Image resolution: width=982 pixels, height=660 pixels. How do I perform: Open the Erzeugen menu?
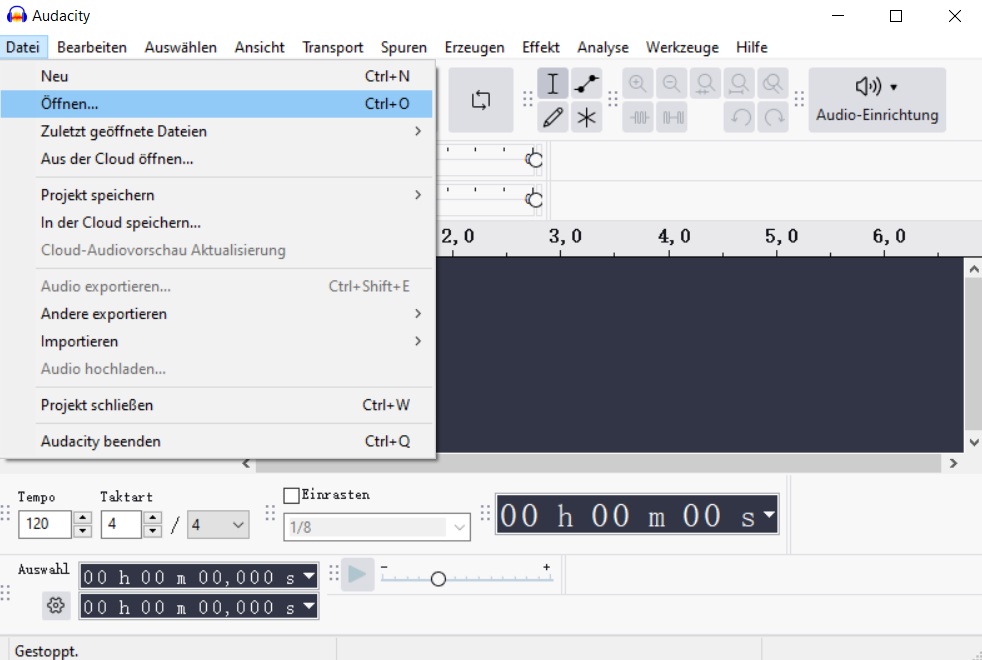[x=474, y=48]
